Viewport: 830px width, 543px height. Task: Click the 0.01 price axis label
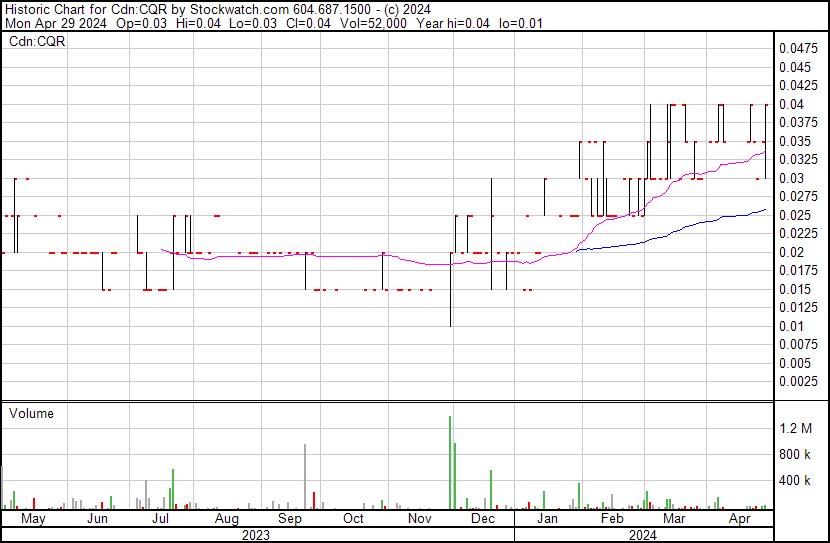791,327
